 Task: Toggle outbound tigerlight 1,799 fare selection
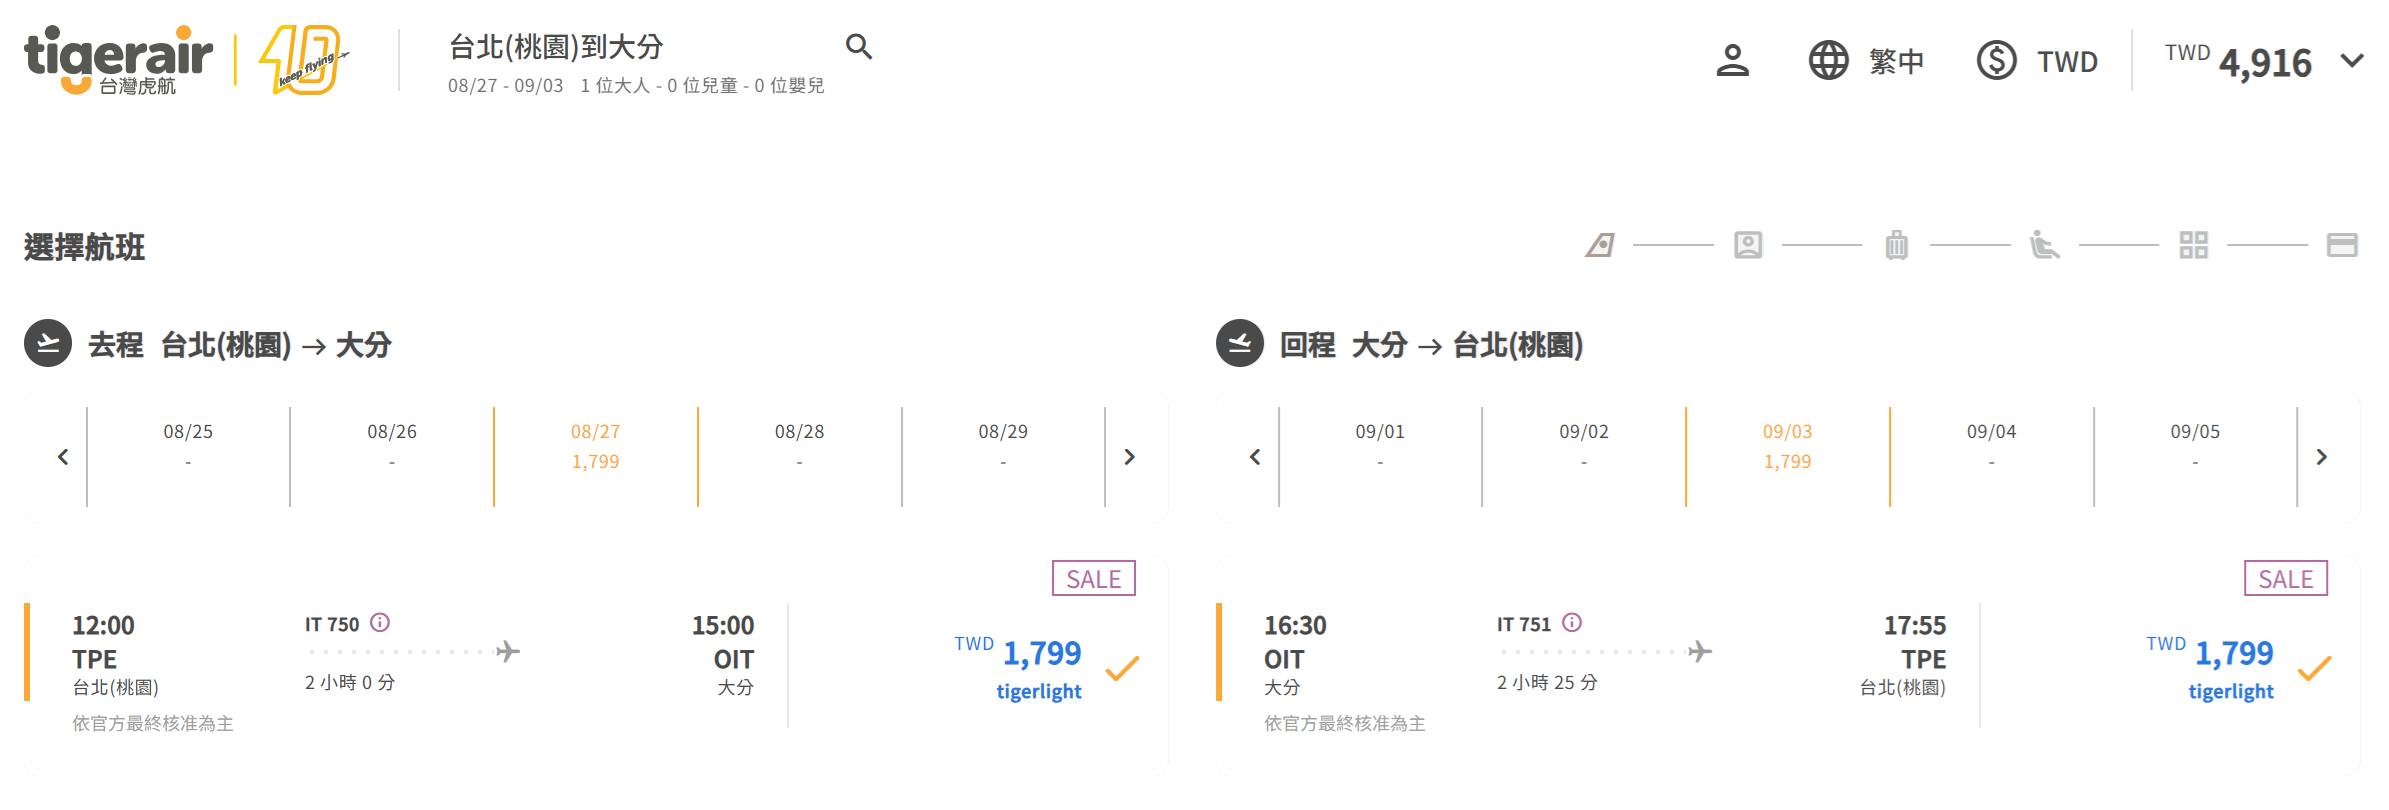tap(1122, 668)
